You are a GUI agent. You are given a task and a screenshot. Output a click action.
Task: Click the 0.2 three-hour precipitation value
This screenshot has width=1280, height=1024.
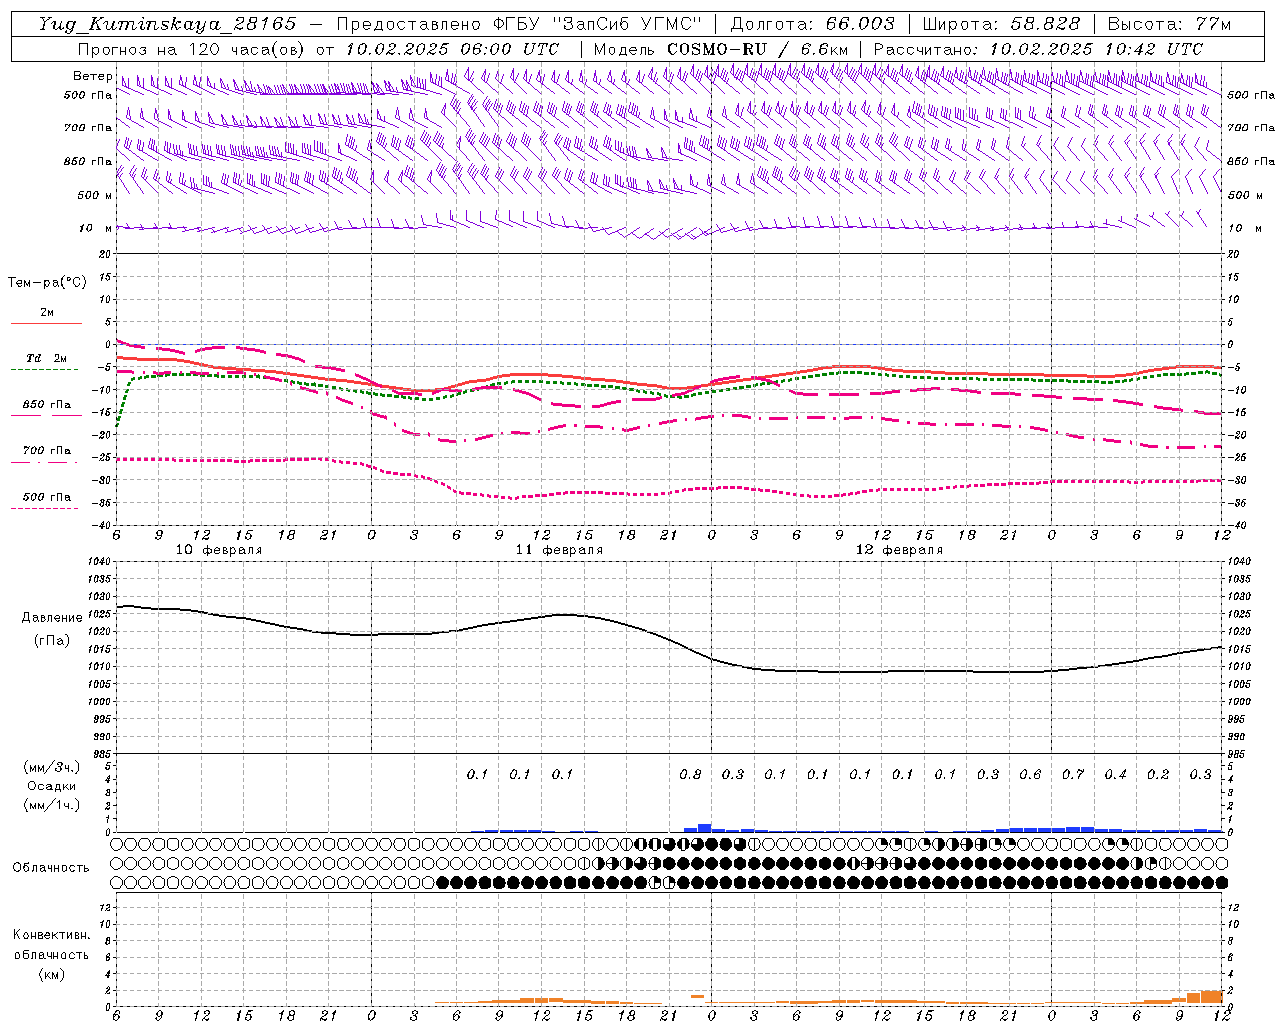click(x=1158, y=774)
